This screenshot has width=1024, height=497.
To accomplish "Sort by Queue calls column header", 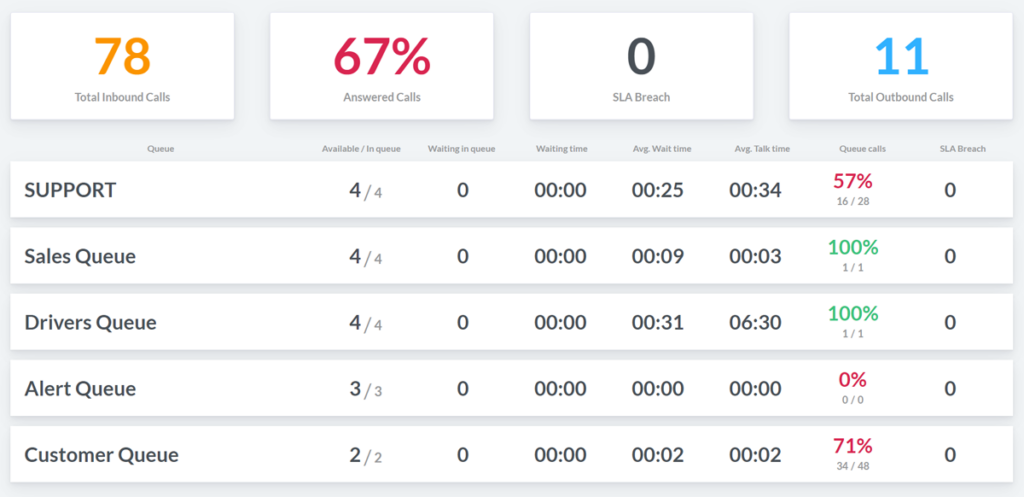I will (x=862, y=149).
